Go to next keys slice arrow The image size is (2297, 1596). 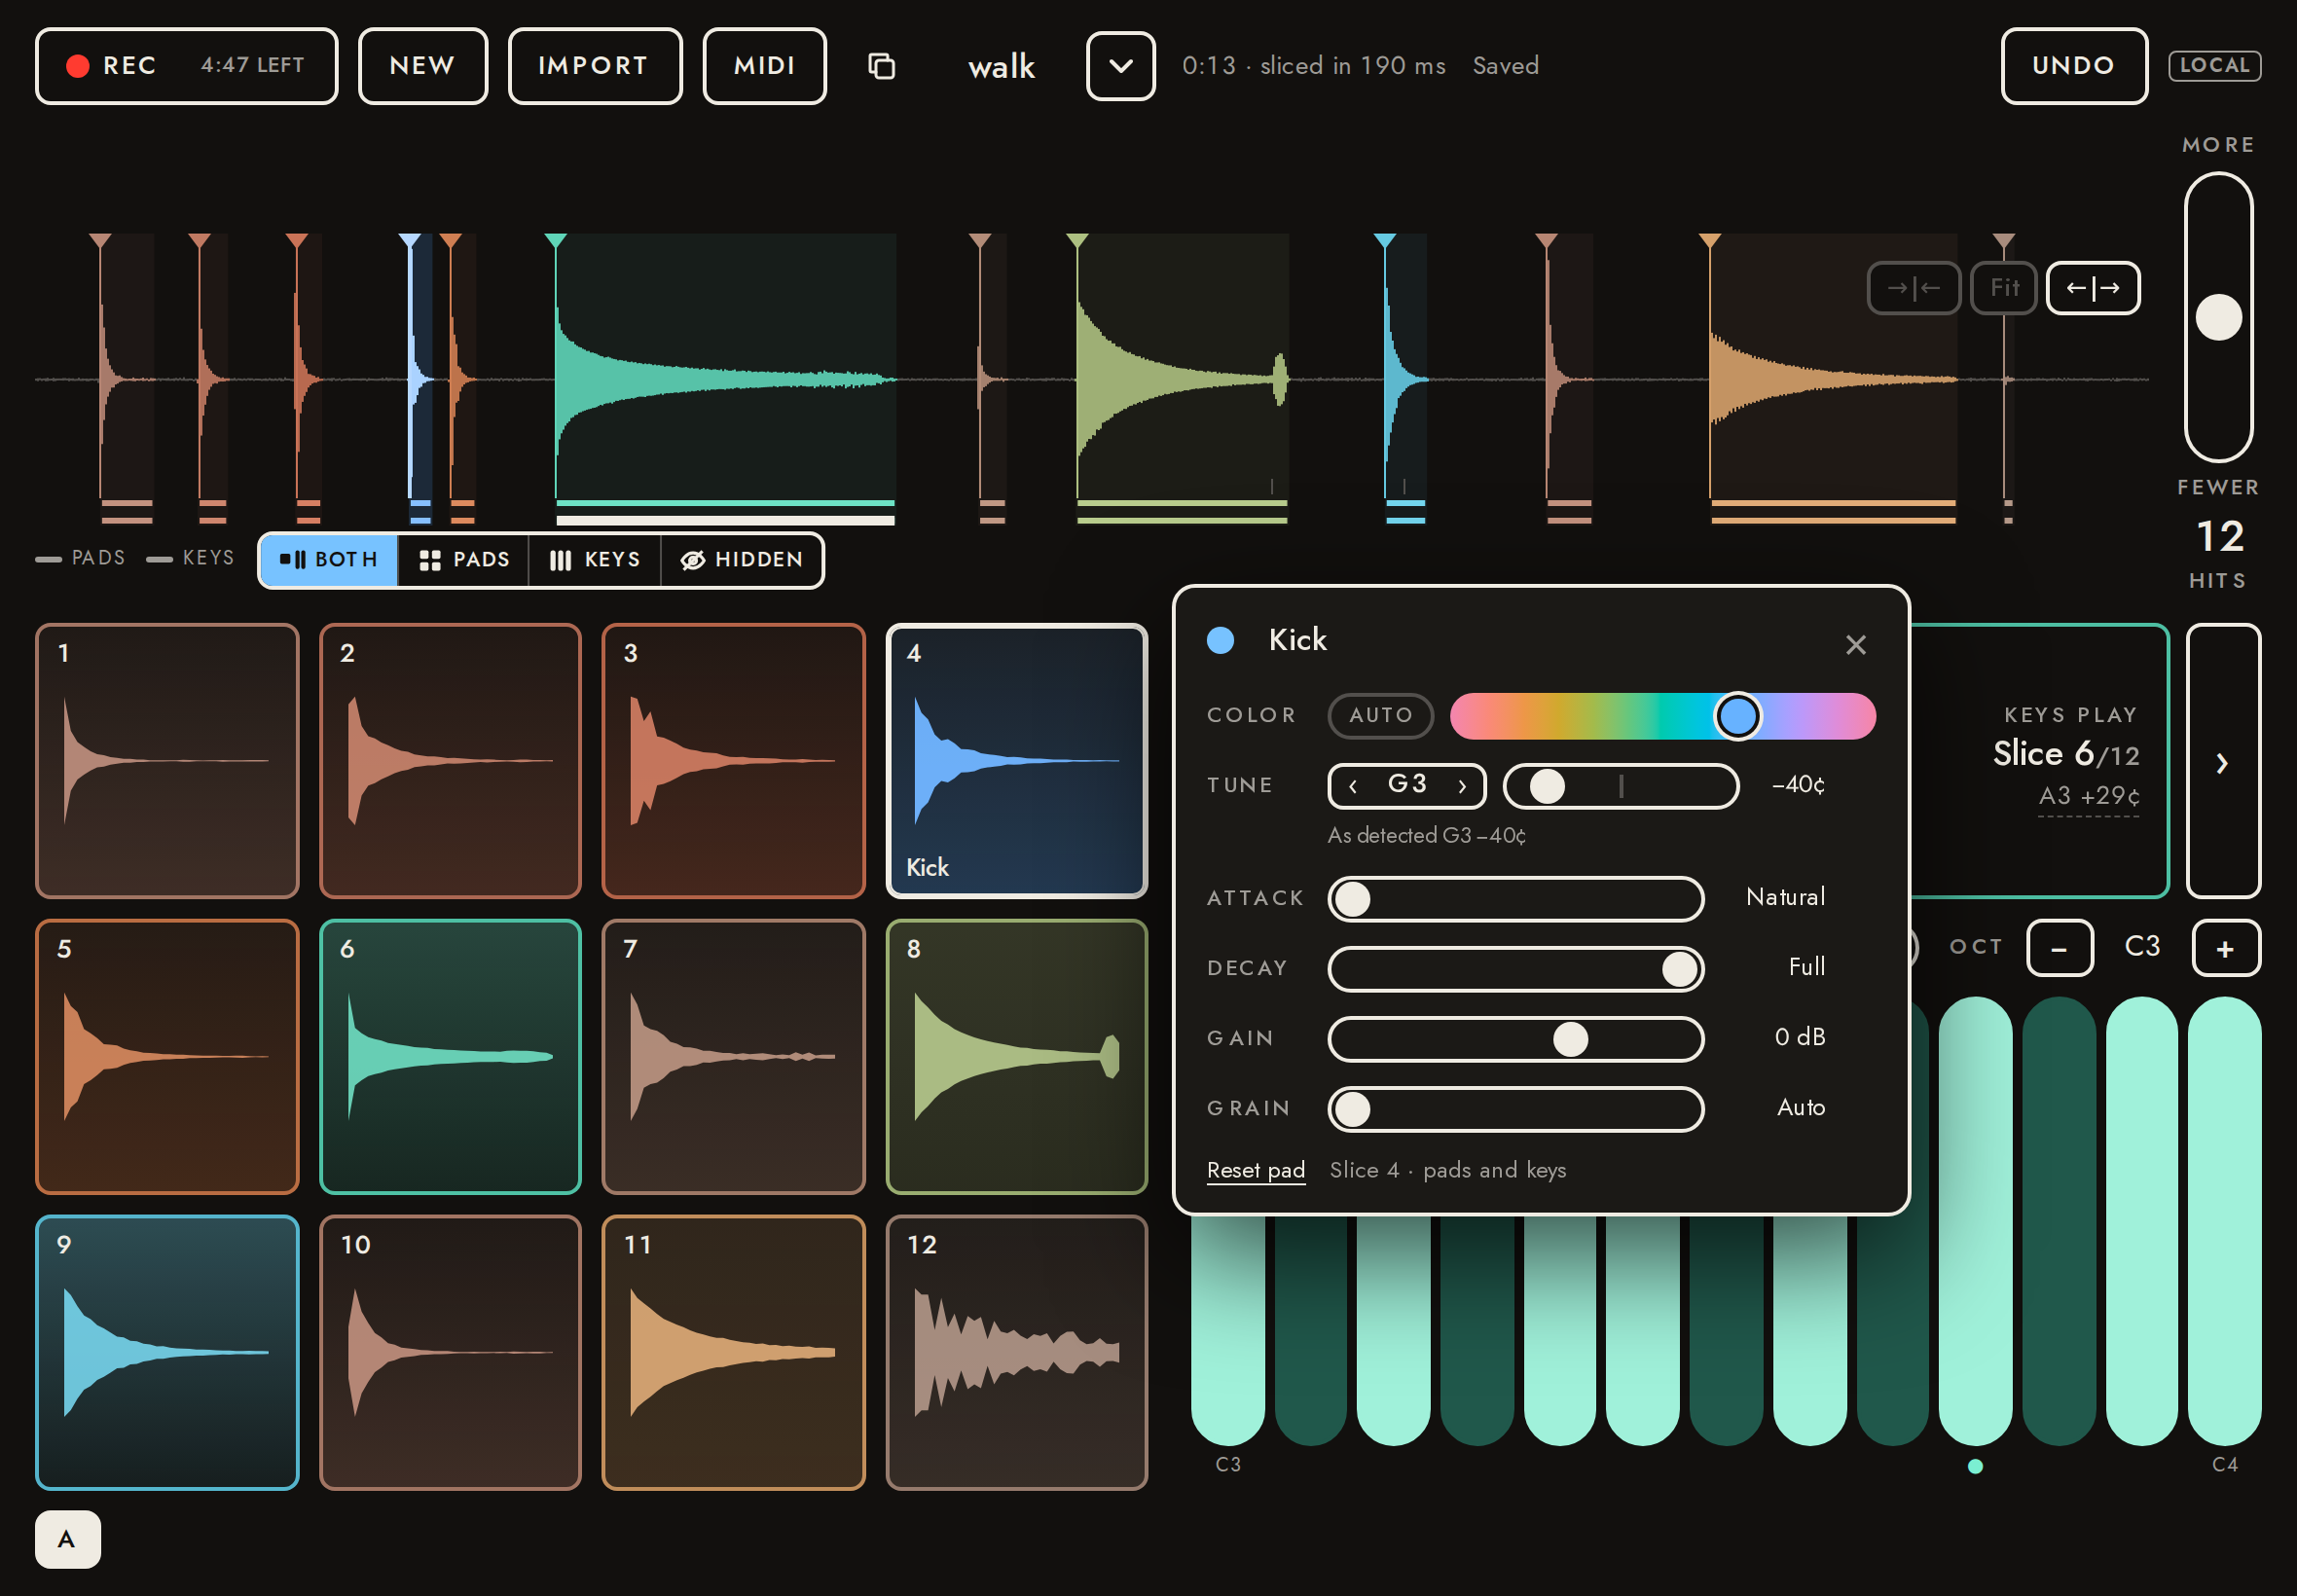click(2222, 761)
